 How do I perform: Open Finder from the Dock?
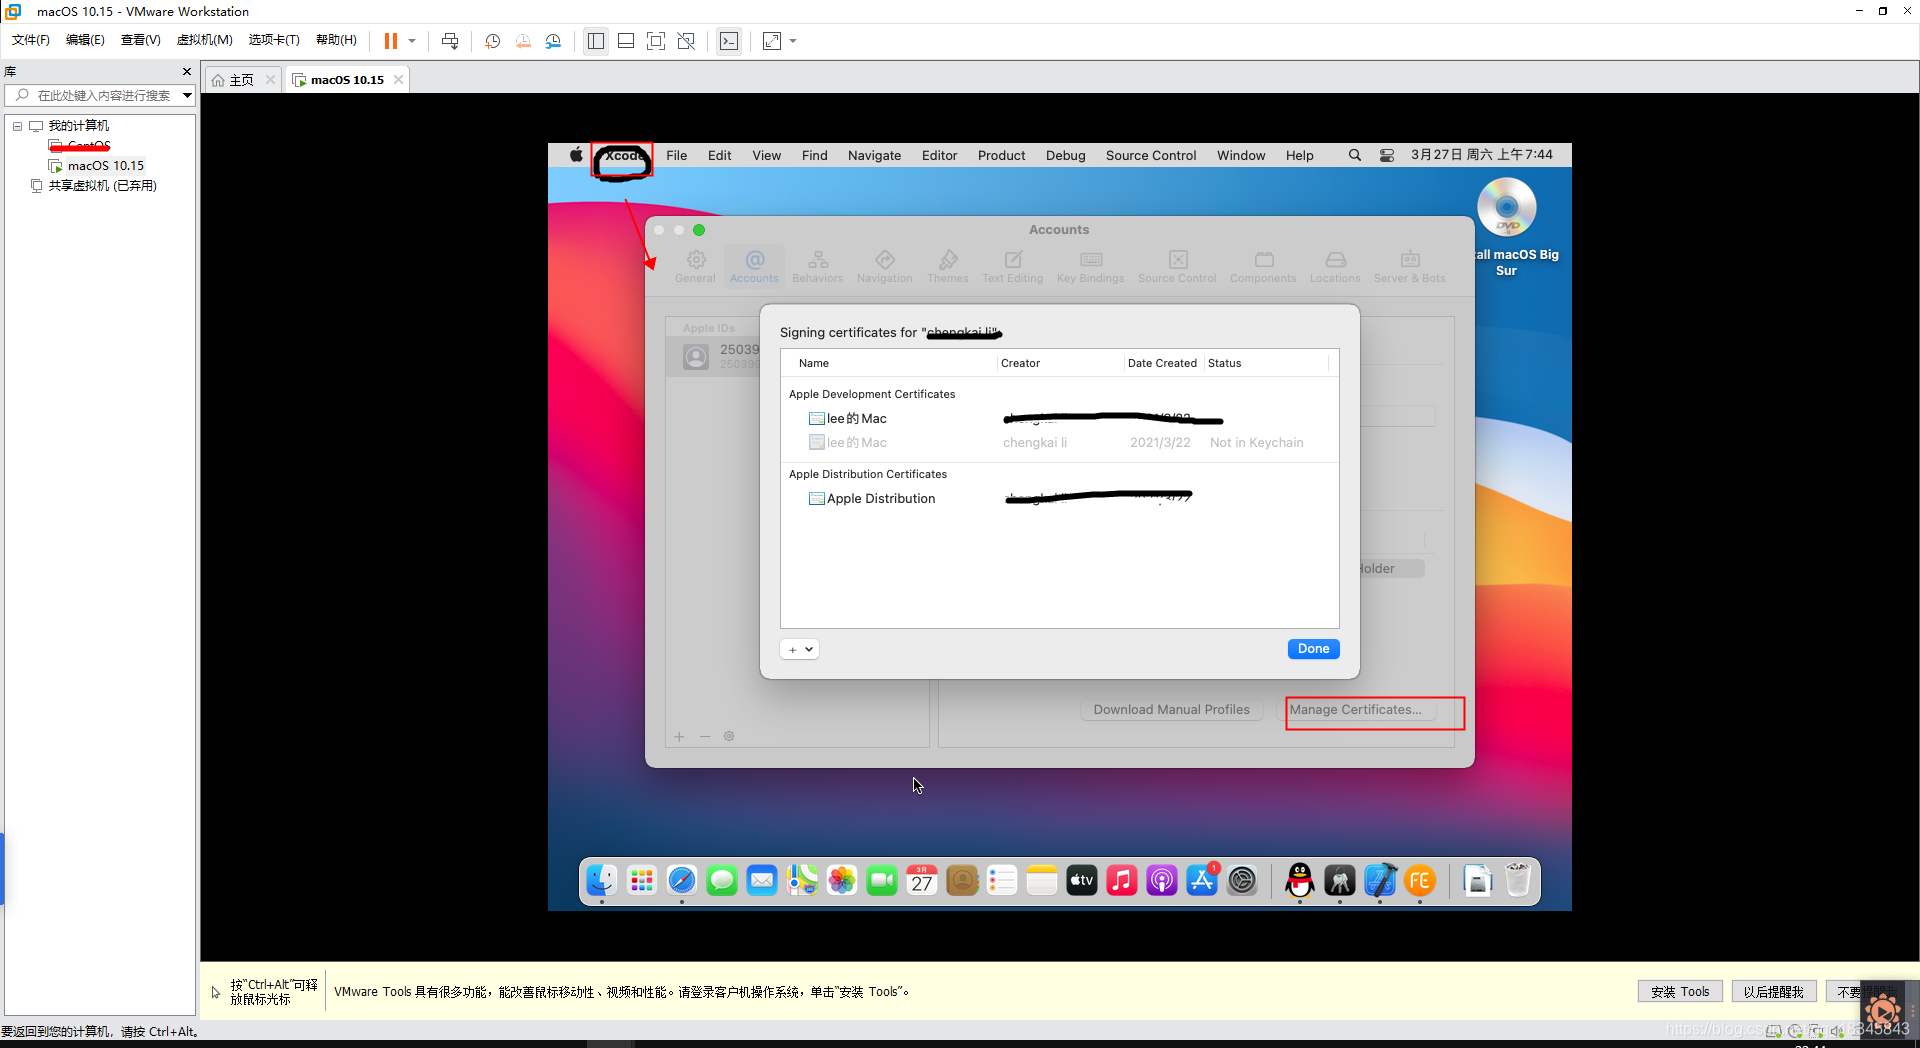601,881
